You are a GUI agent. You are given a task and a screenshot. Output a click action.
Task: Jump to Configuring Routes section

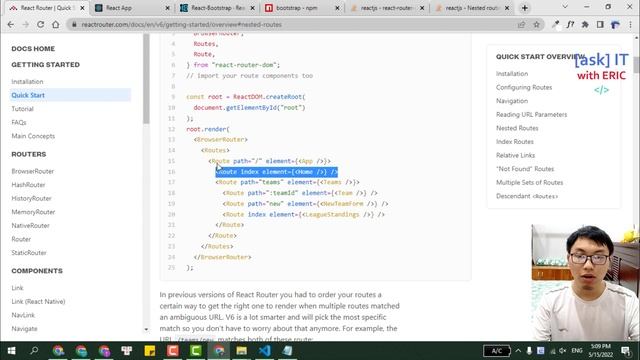click(x=524, y=87)
